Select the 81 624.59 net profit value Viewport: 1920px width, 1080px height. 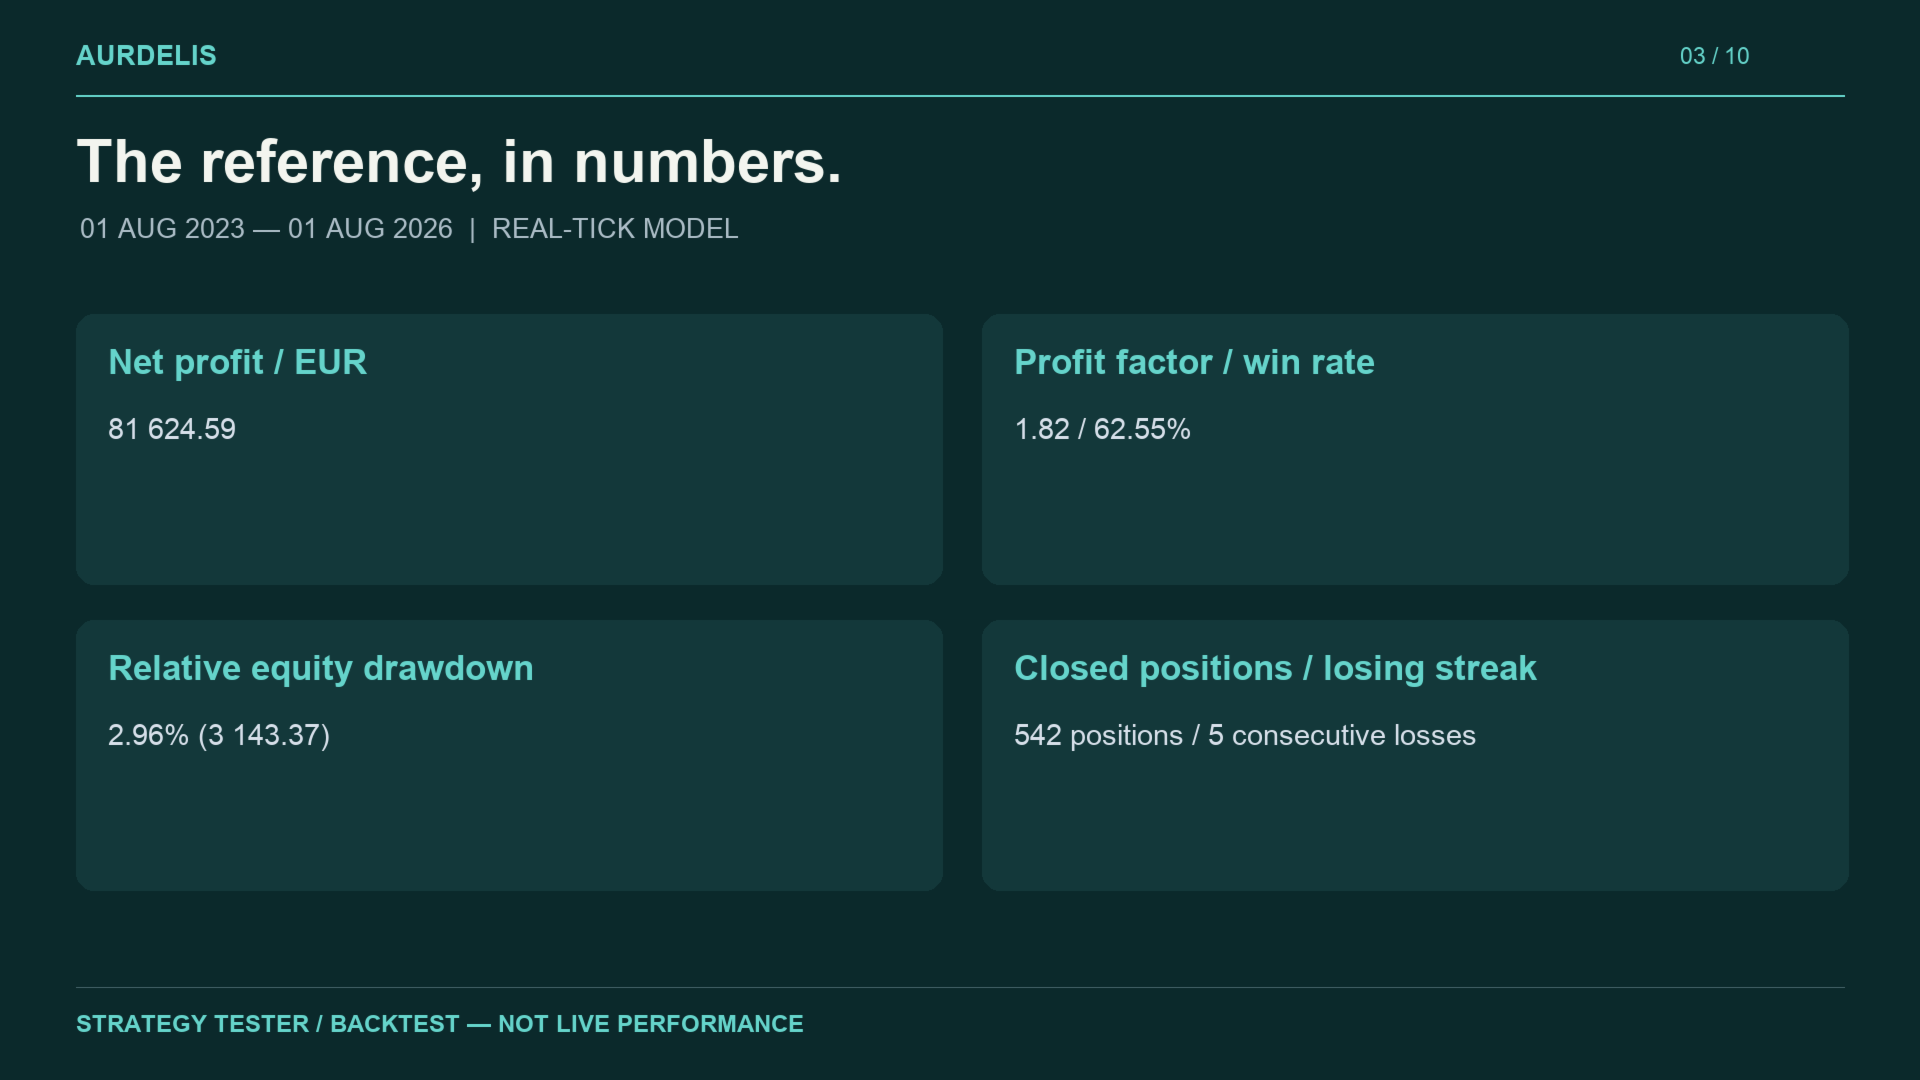(x=172, y=429)
